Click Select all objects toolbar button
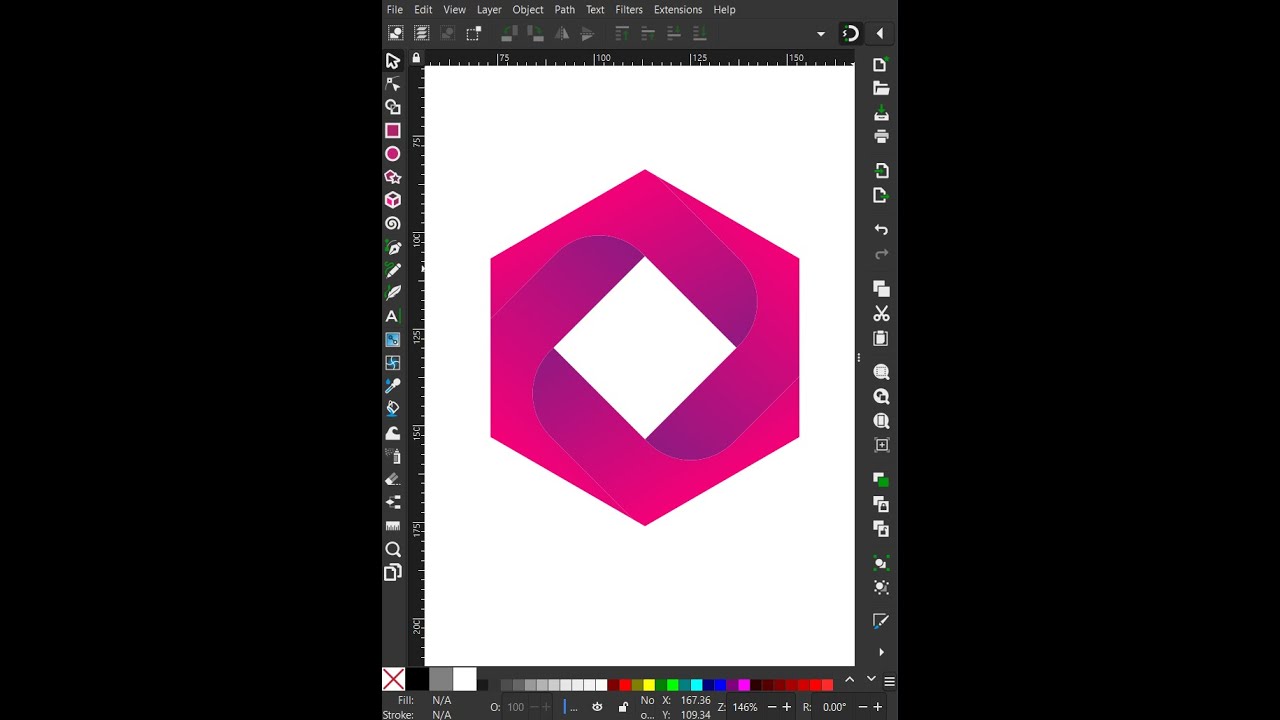Viewport: 1280px width, 720px height. click(x=396, y=33)
